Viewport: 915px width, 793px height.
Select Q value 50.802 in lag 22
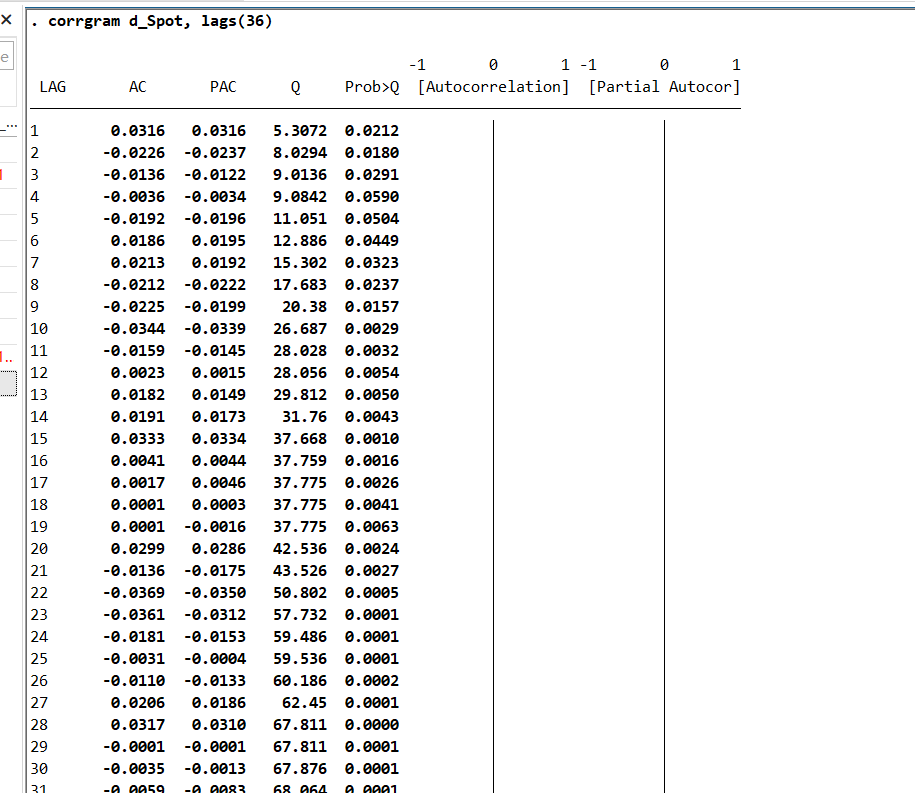(300, 593)
